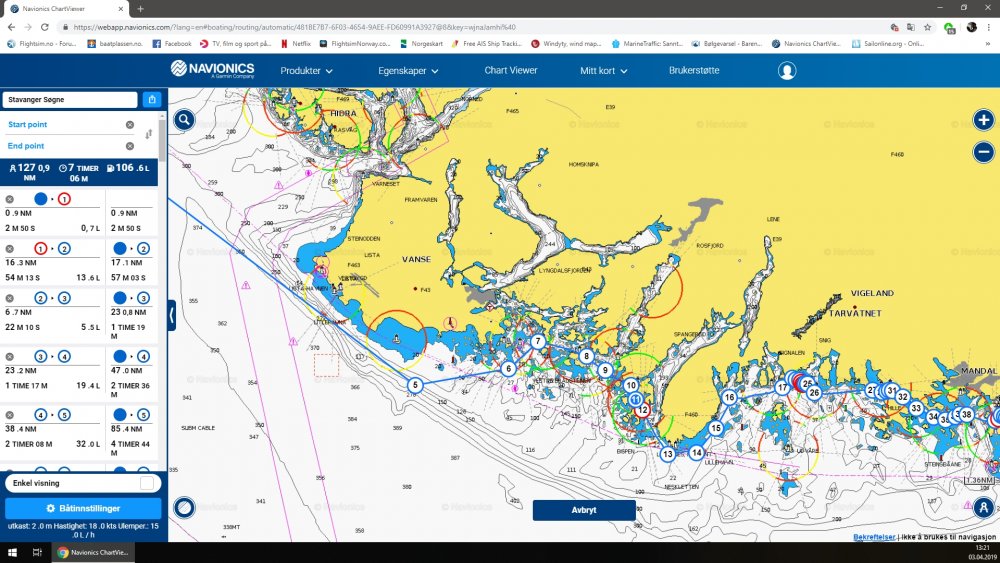This screenshot has height=563, width=1000.
Task: Zoom in with the plus map button
Action: 983,120
